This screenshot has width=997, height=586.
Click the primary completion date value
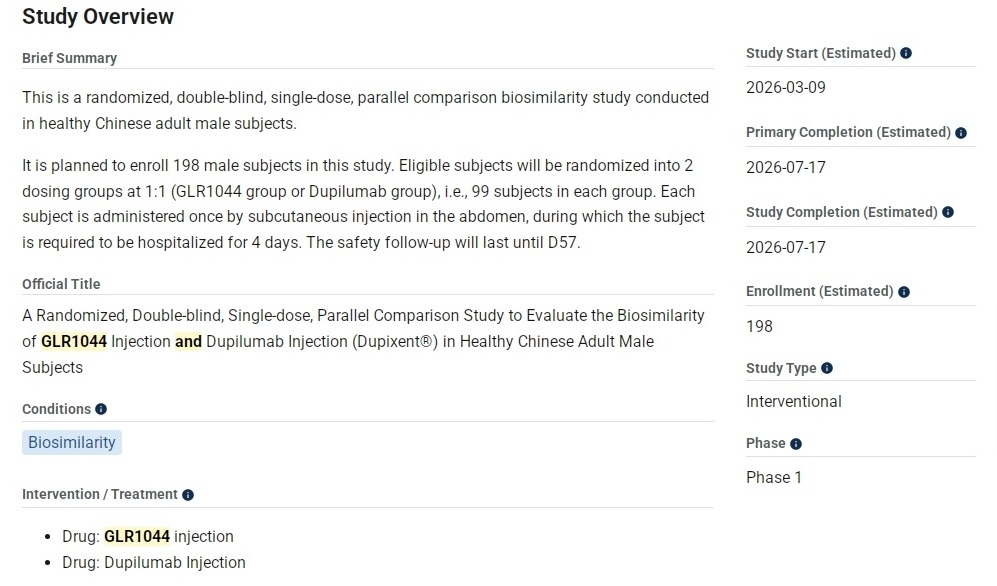pos(786,167)
